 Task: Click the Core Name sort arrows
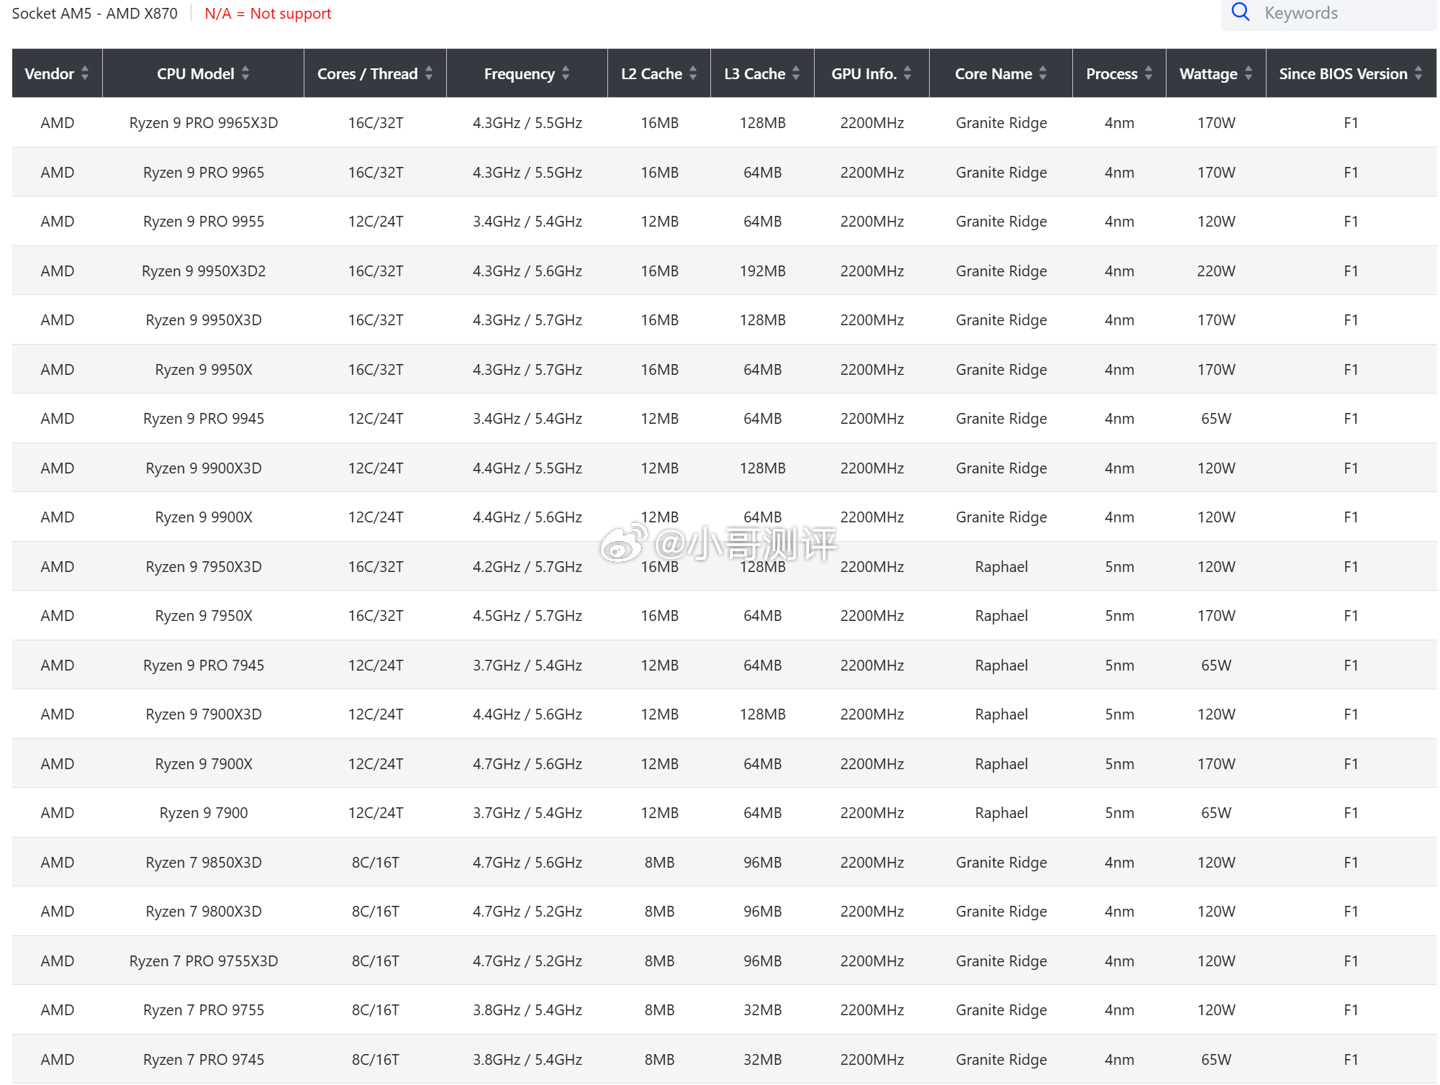(1043, 74)
